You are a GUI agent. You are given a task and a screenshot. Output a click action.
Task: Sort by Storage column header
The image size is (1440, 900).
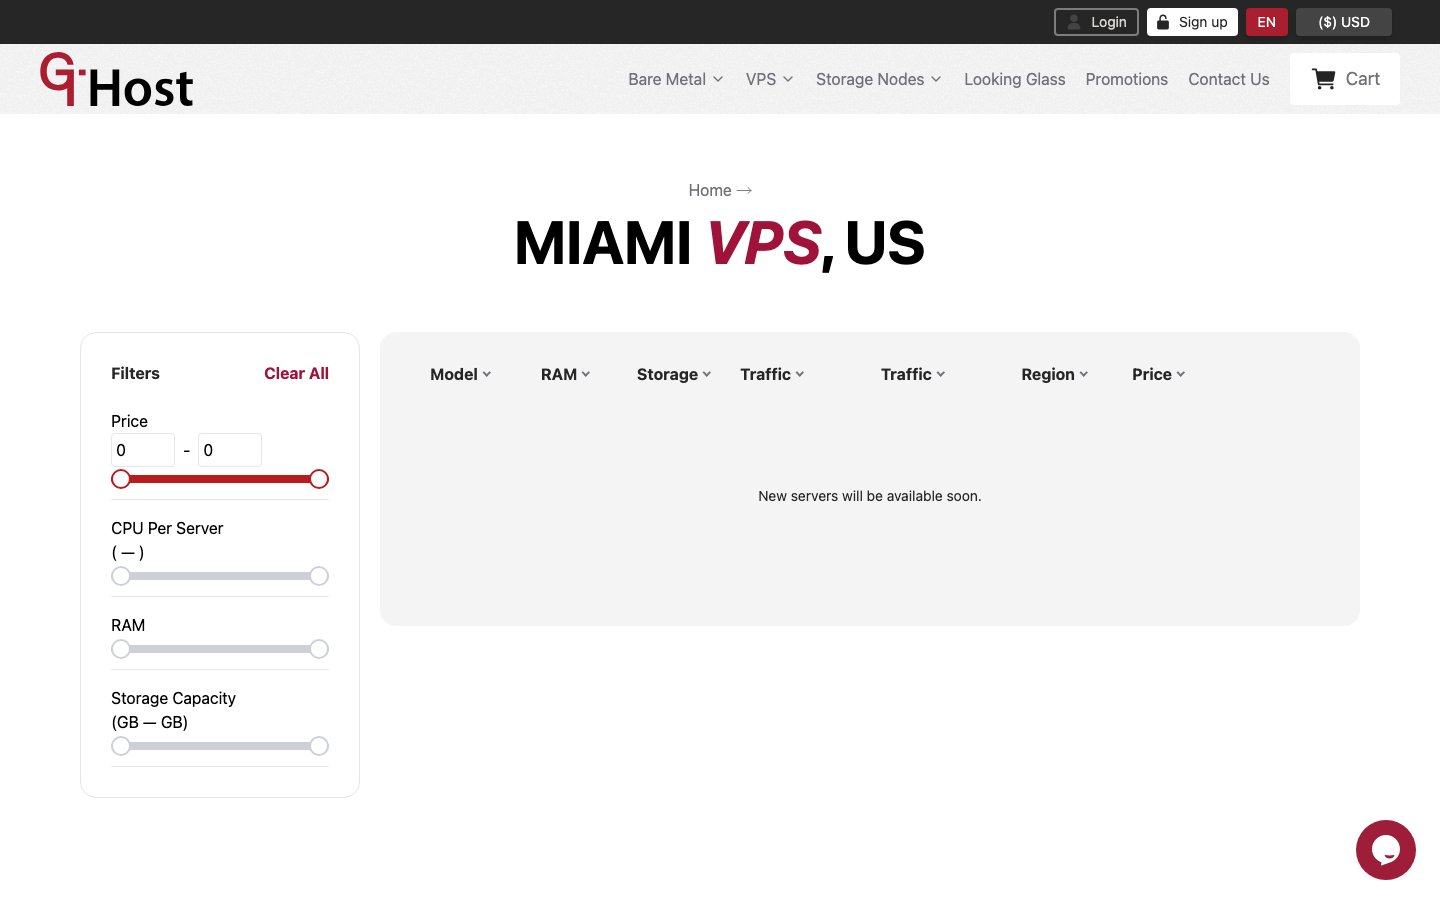[674, 374]
